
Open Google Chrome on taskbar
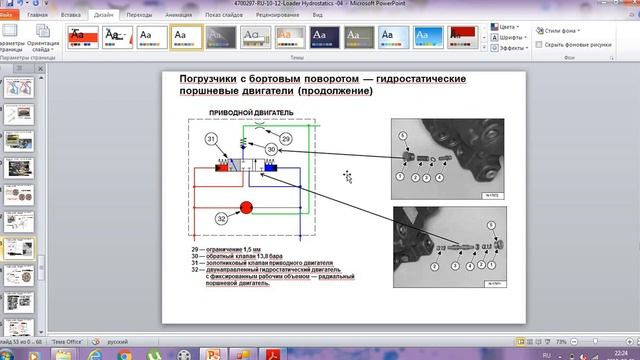[124, 355]
